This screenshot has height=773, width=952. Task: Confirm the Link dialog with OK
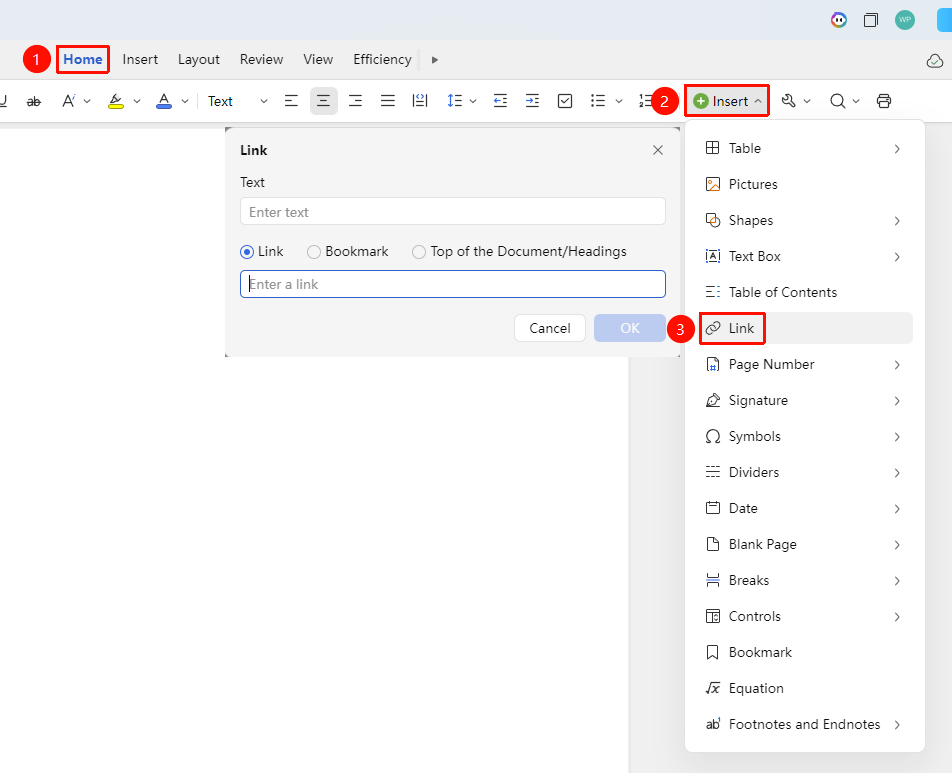(x=630, y=328)
